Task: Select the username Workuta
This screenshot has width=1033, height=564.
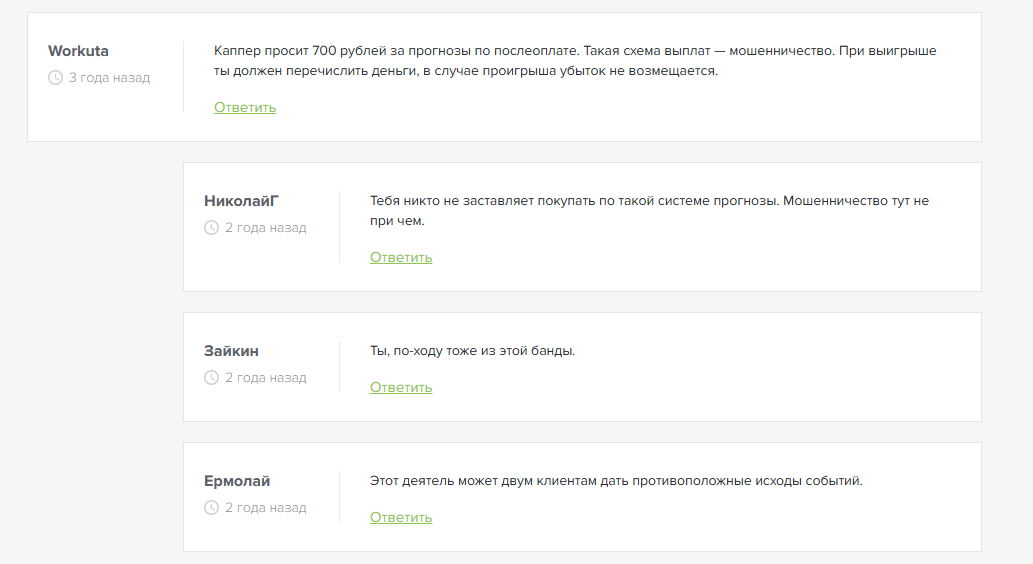Action: click(x=78, y=51)
